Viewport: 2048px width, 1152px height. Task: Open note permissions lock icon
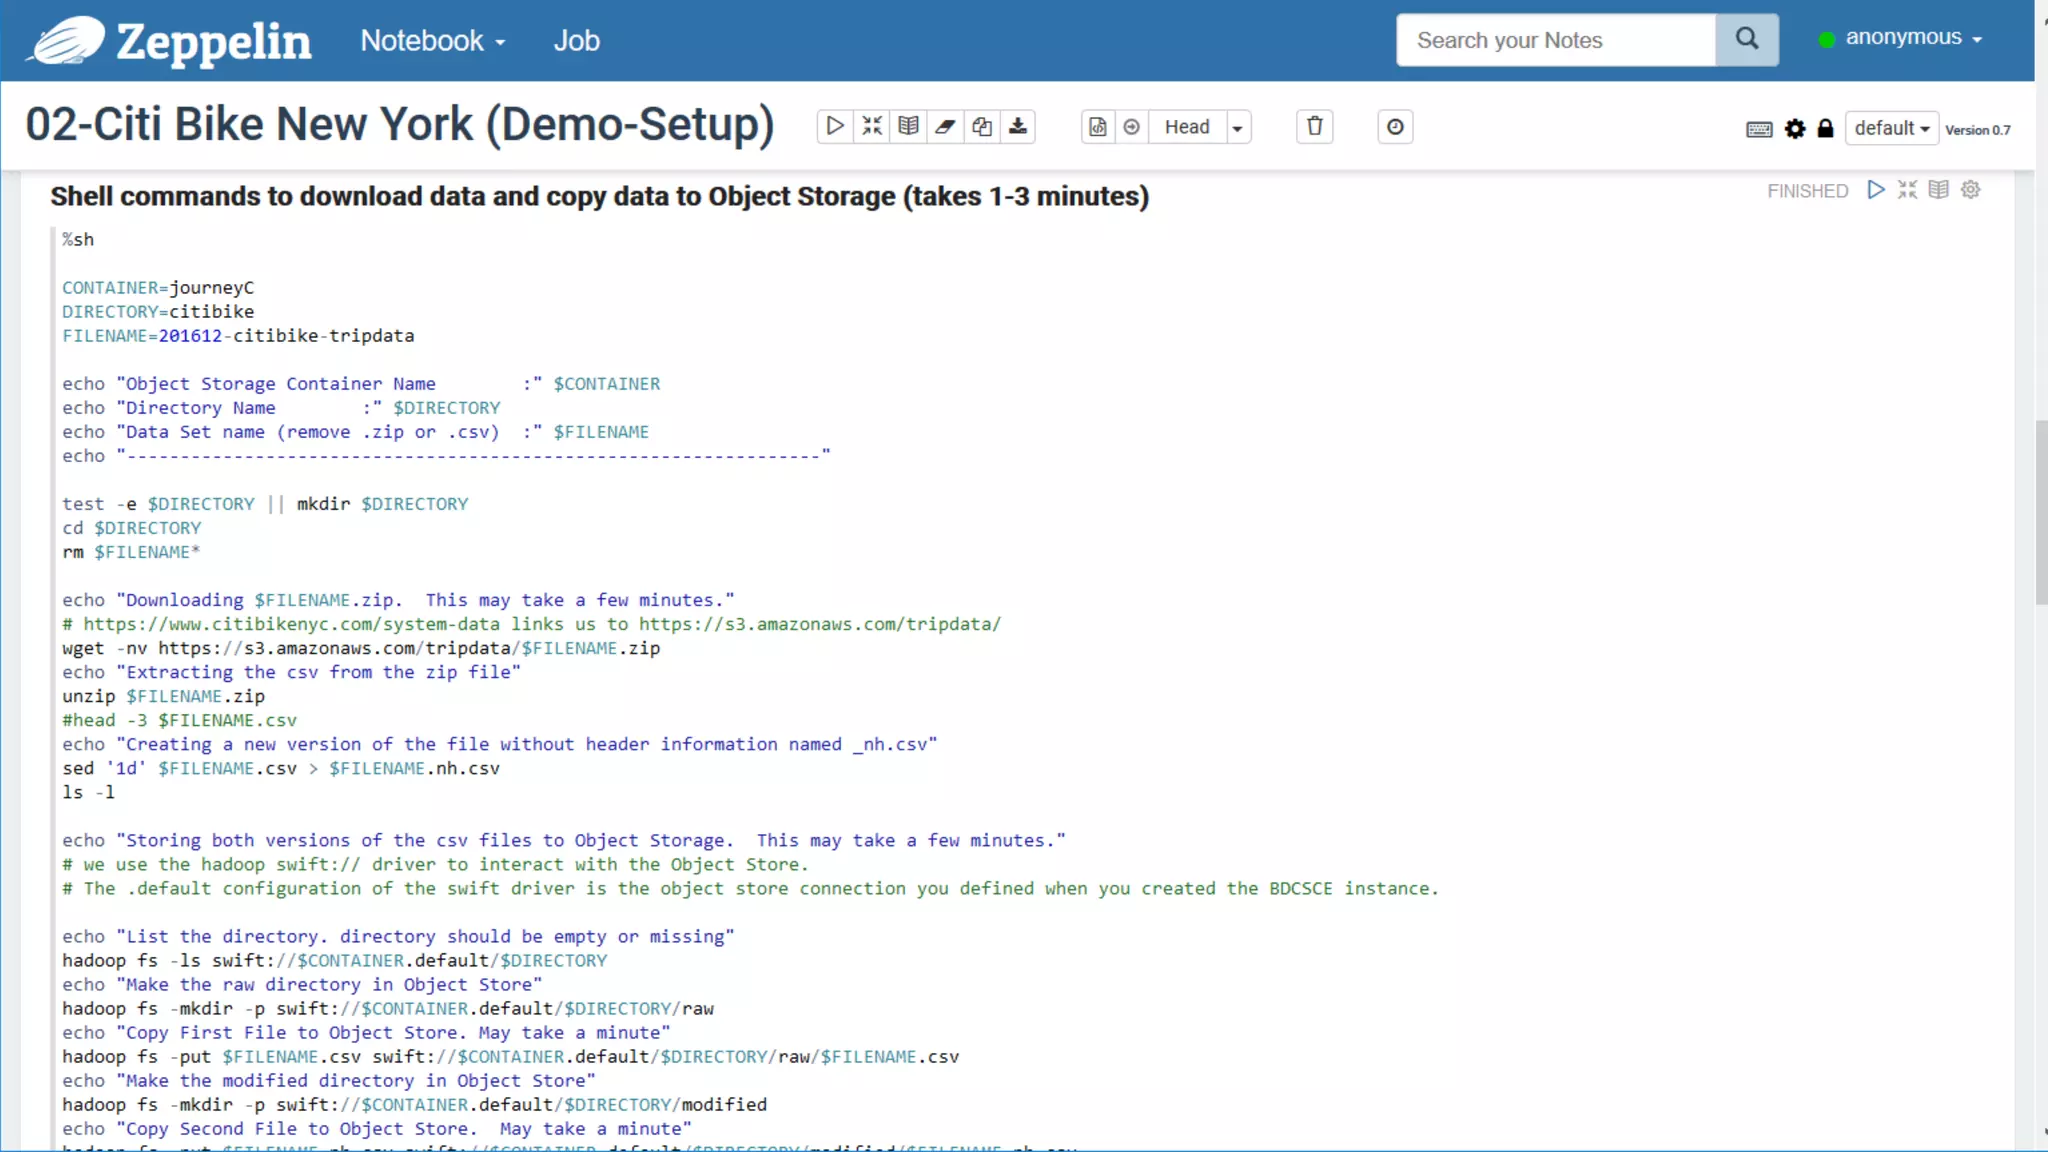point(1825,129)
